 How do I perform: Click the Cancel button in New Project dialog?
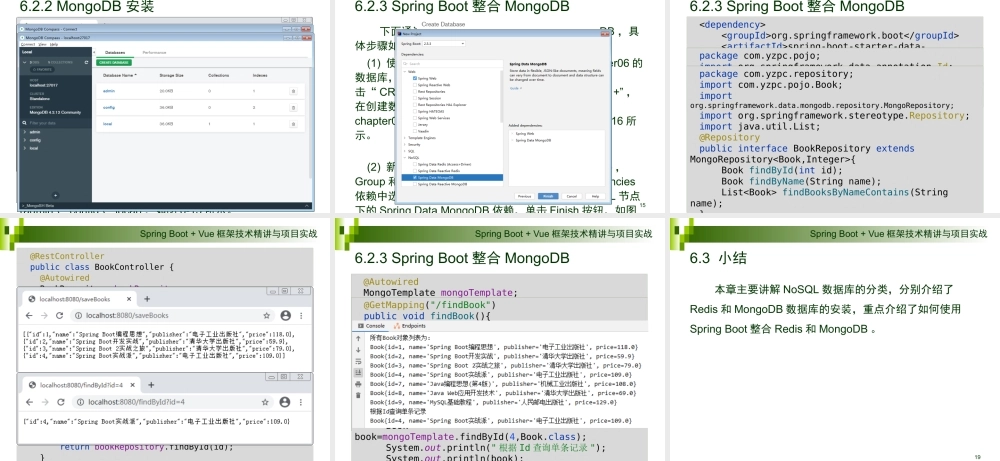point(571,196)
